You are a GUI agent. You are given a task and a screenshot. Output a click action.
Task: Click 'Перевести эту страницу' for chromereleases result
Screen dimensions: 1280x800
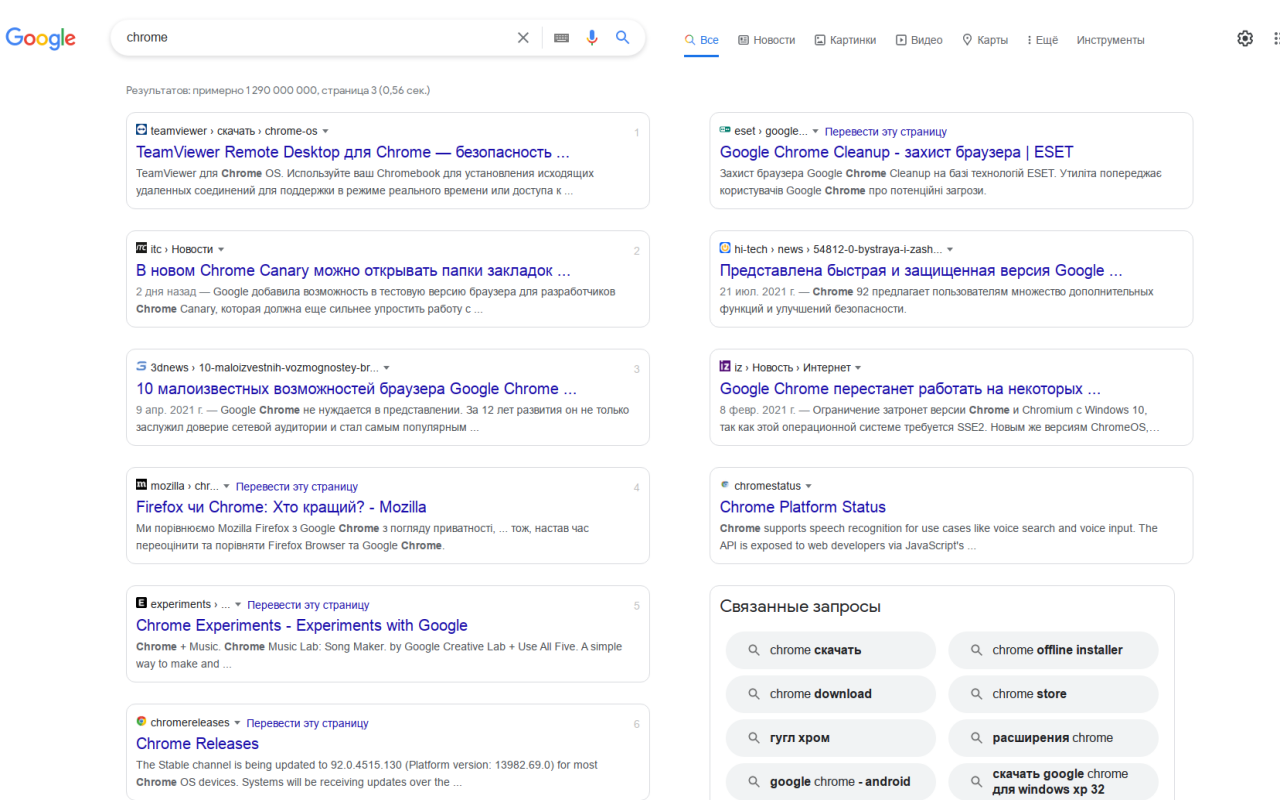click(x=307, y=723)
